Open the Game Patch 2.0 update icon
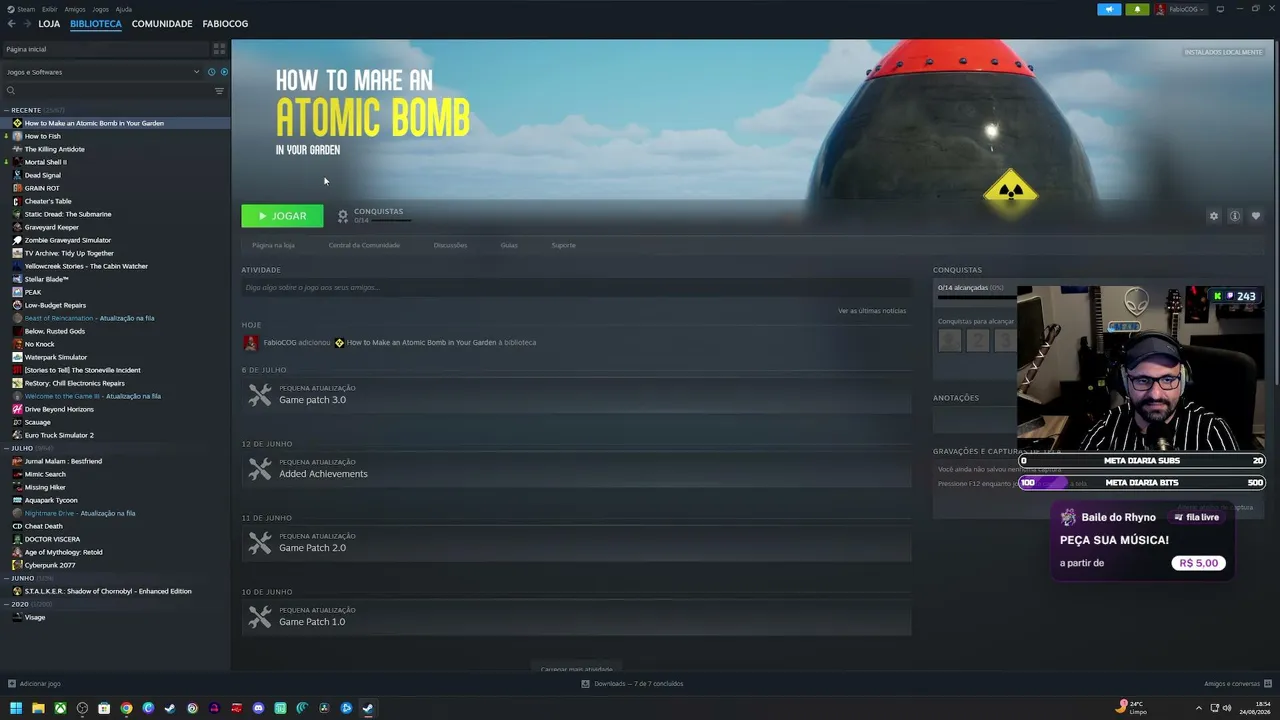This screenshot has width=1280, height=720. 260,544
